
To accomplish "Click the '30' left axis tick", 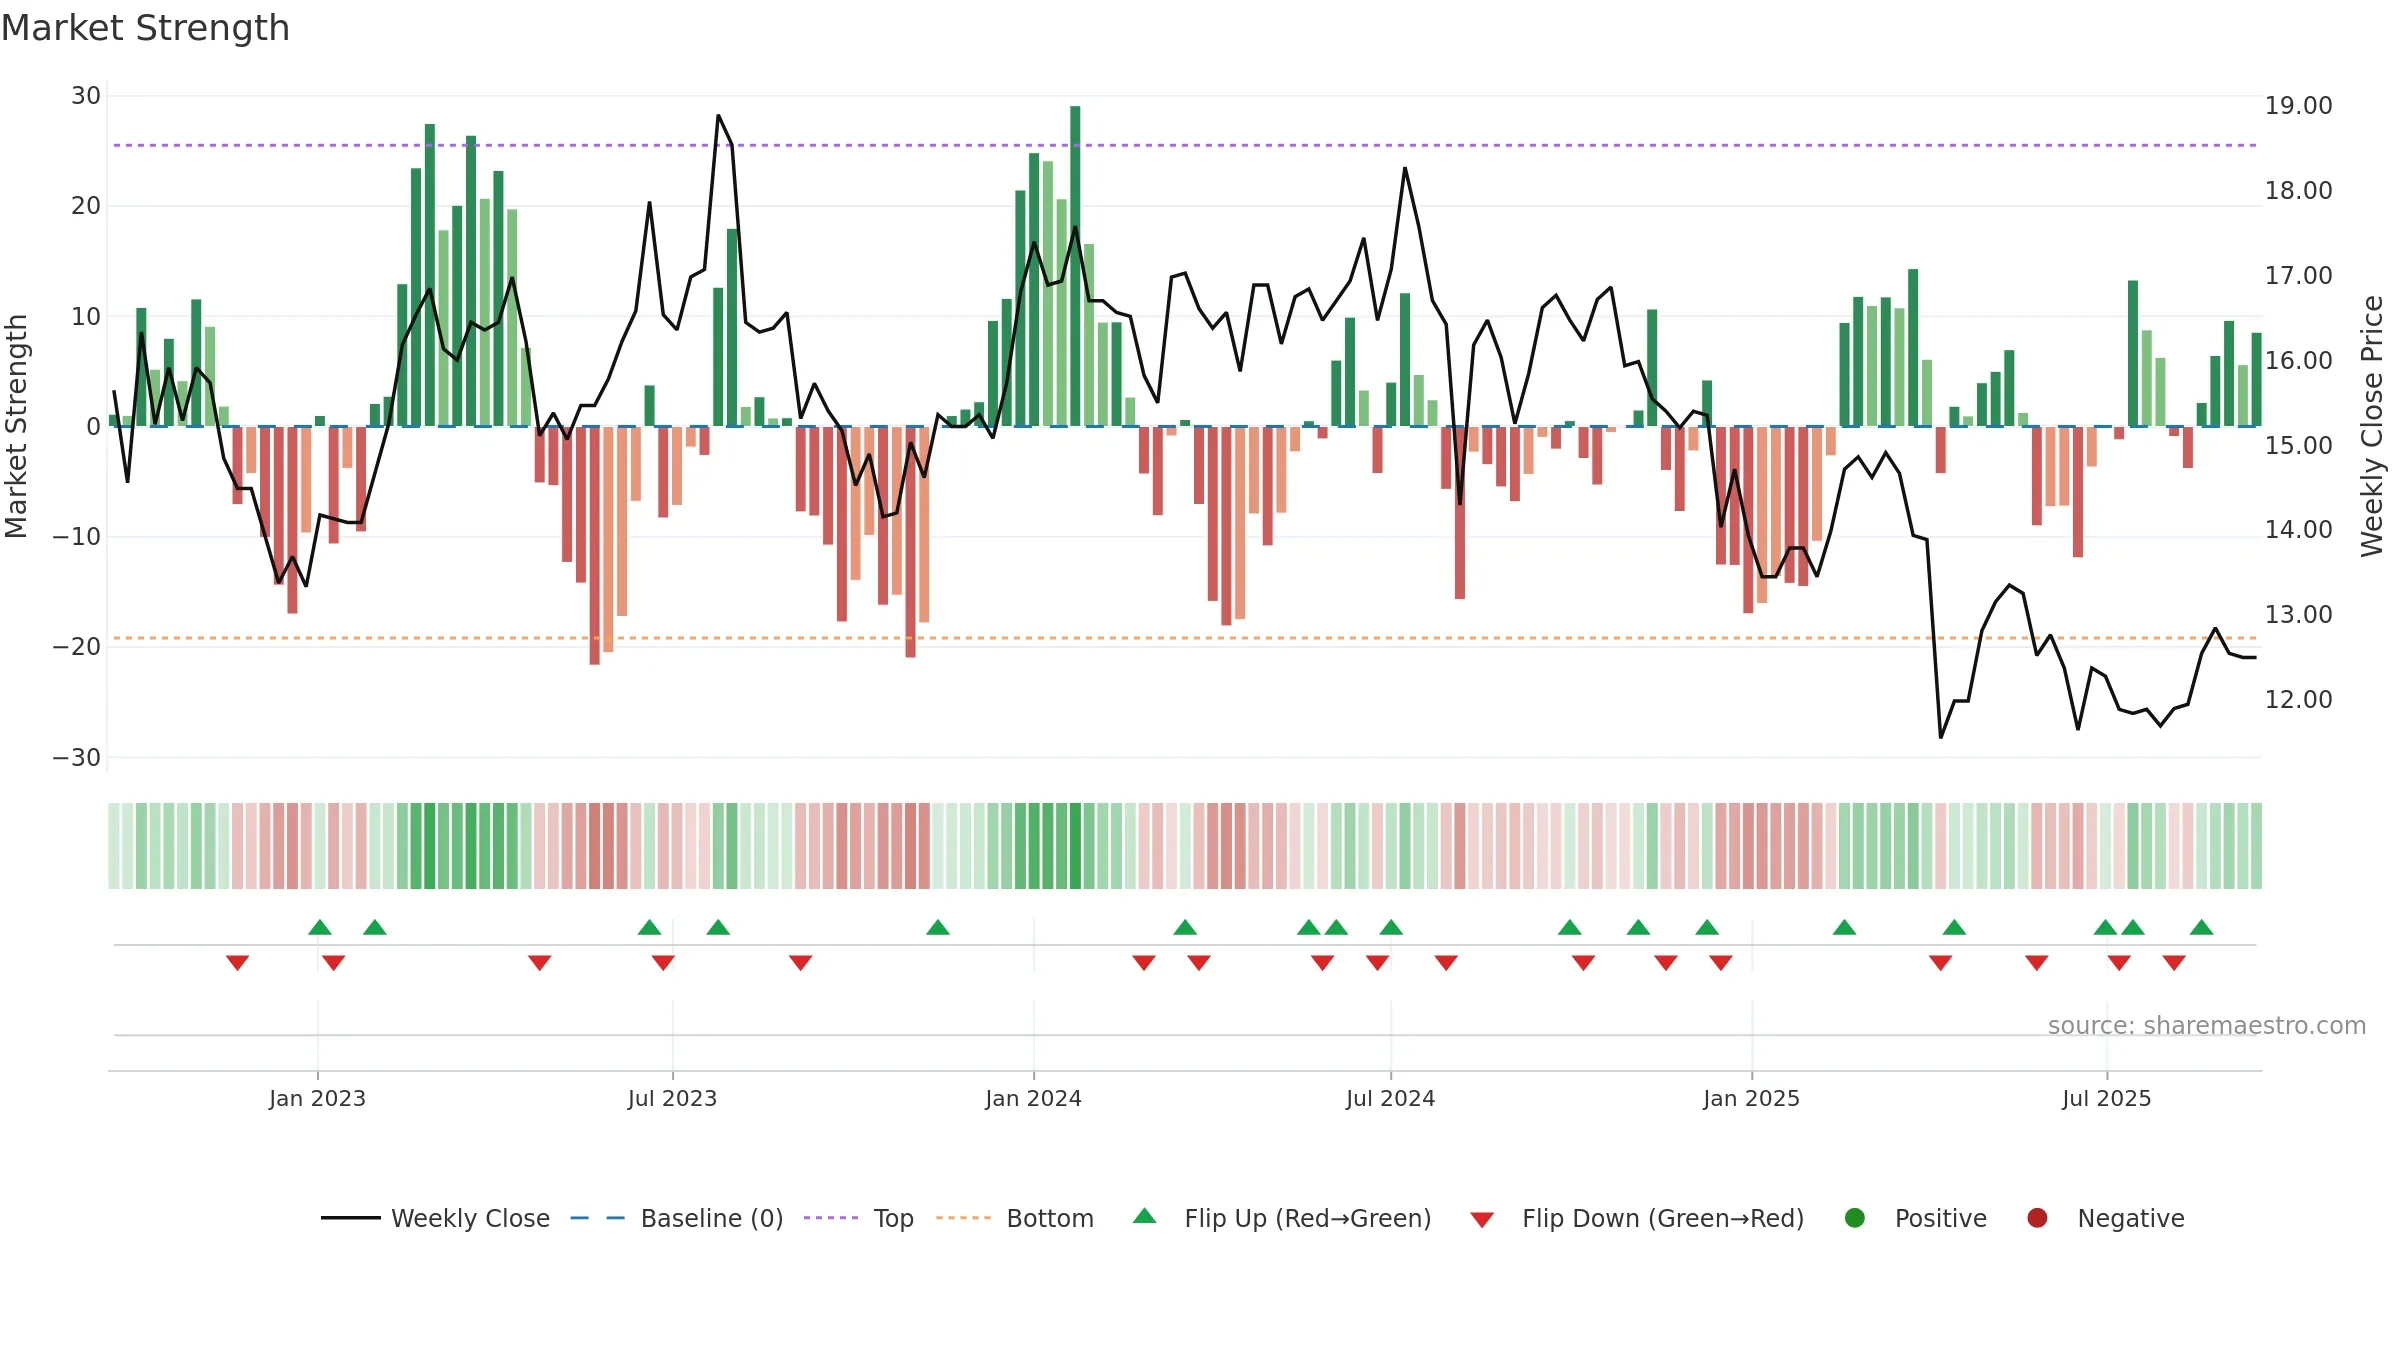I will point(86,96).
